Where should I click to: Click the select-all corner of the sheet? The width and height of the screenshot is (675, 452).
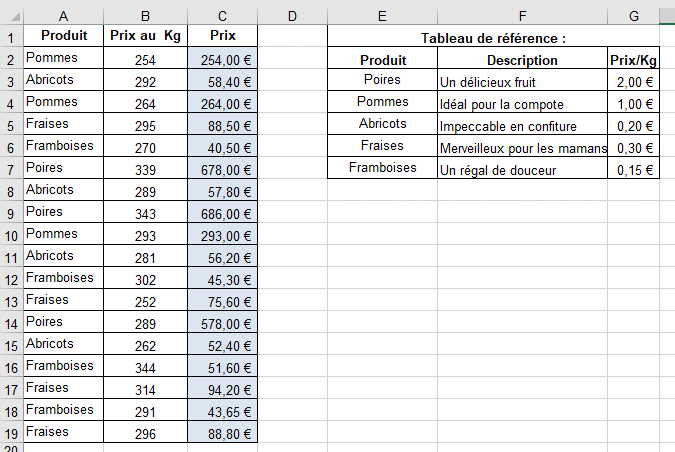(11, 14)
